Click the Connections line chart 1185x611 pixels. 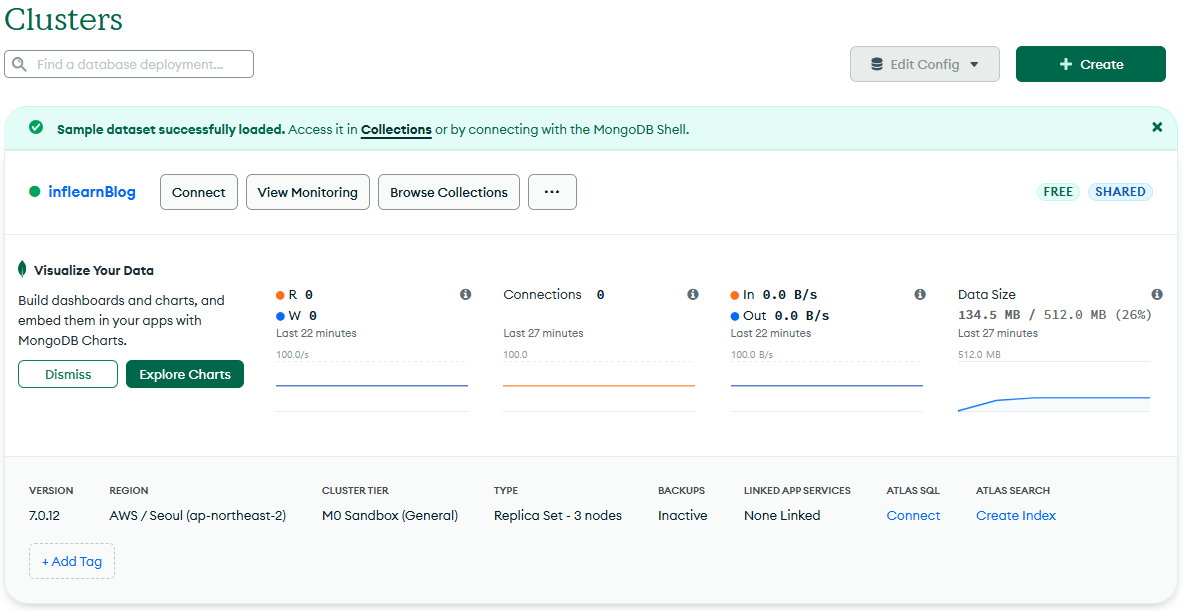pyautogui.click(x=599, y=386)
